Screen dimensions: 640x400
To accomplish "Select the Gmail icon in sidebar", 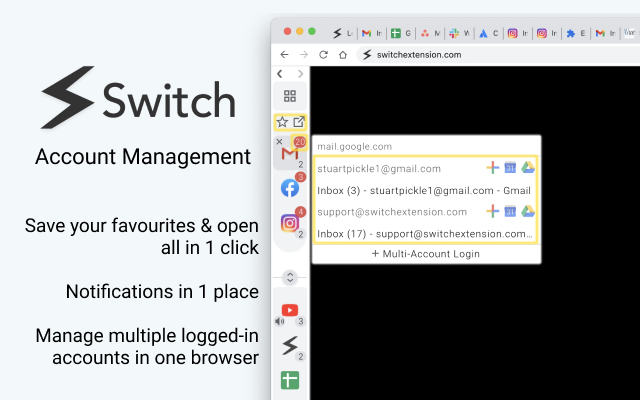I will click(x=289, y=154).
